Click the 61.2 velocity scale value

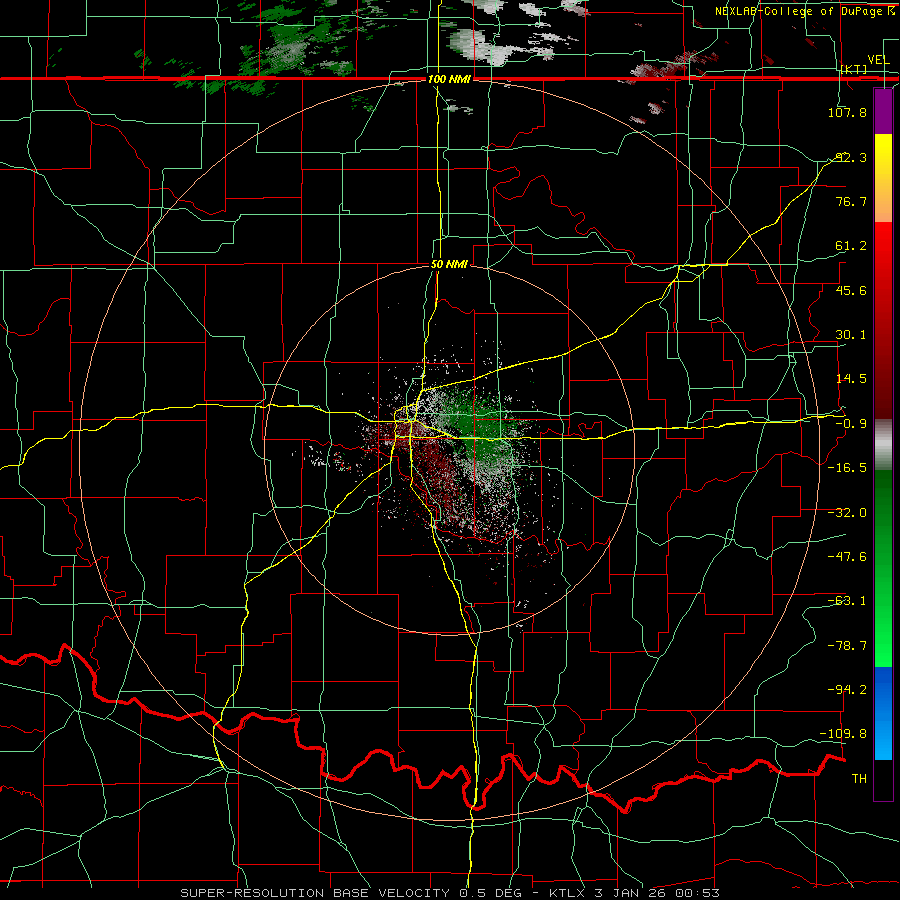click(x=851, y=246)
